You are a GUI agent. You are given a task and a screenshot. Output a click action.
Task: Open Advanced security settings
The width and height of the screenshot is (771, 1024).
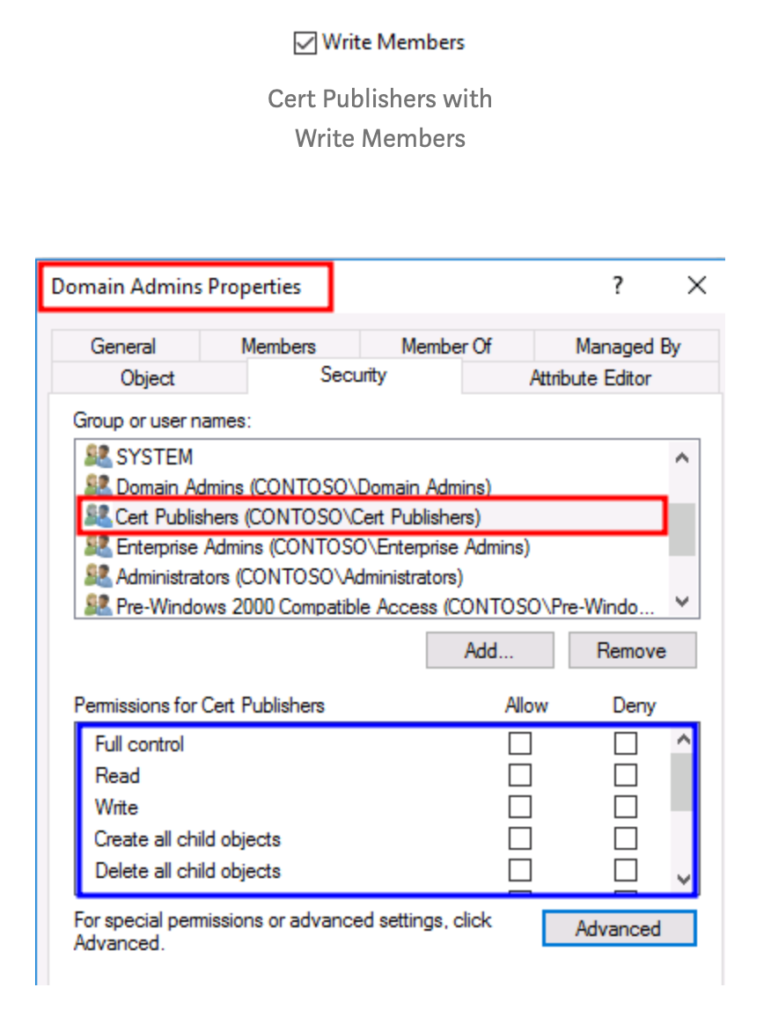point(618,929)
